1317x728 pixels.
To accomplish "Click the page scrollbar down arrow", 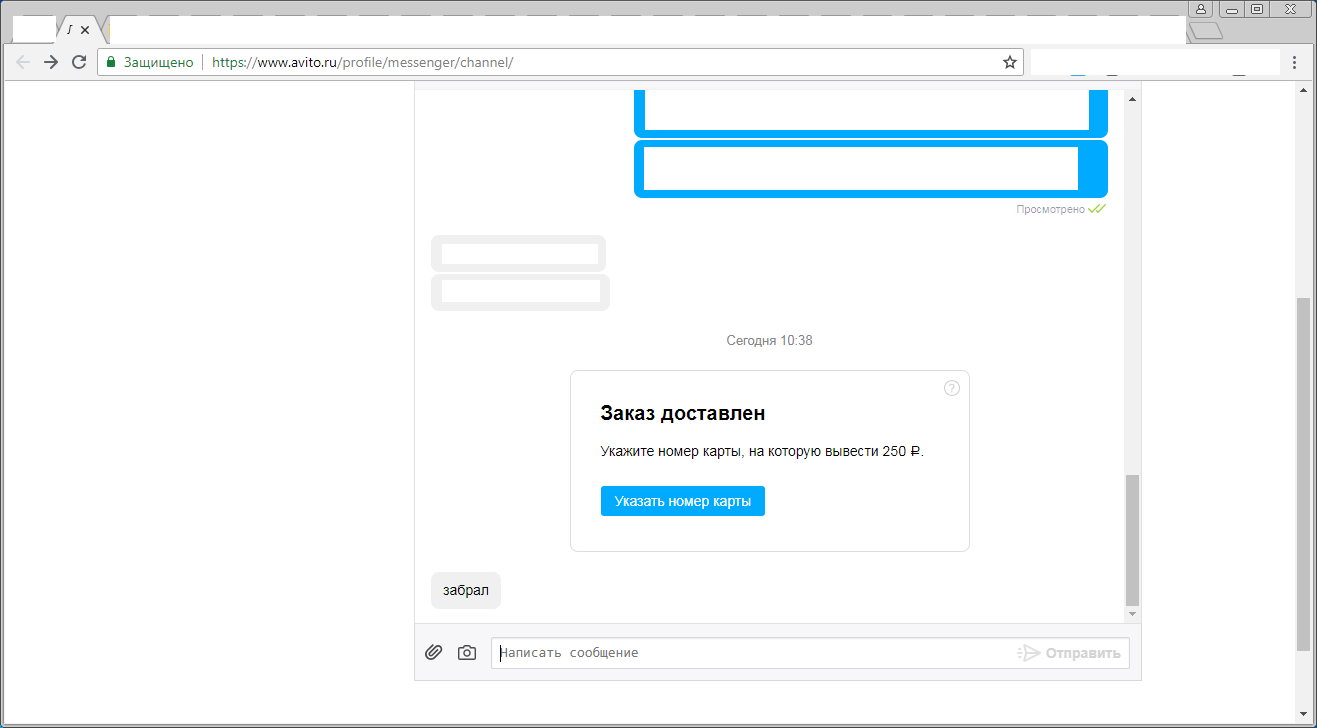I will tap(1303, 714).
